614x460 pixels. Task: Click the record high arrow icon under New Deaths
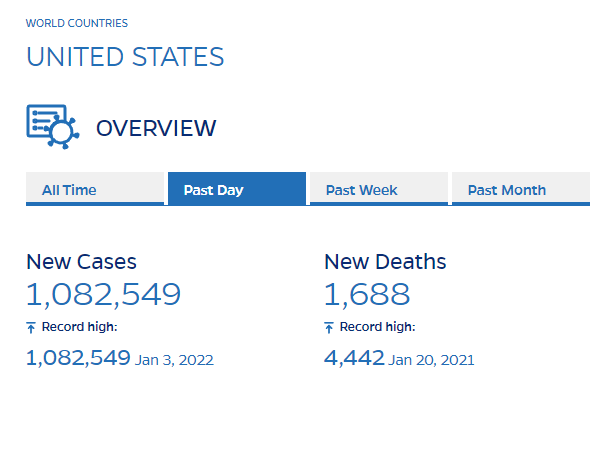pyautogui.click(x=329, y=327)
